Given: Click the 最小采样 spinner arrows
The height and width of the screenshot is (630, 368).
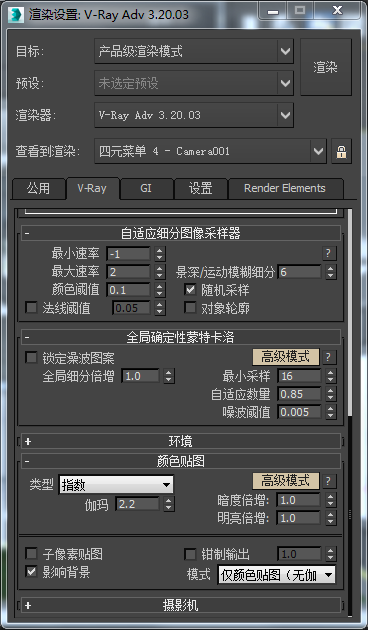Looking at the screenshot, I should click(x=331, y=376).
